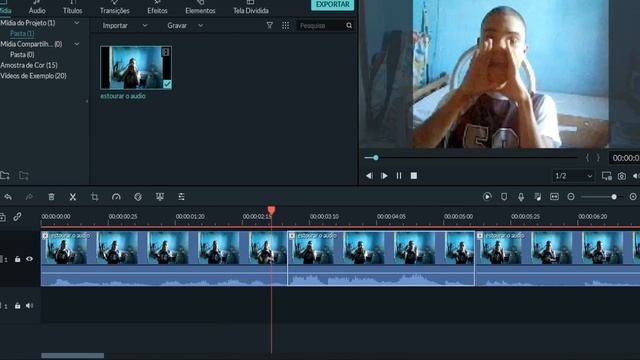Click the search magnifier icon

coord(349,25)
